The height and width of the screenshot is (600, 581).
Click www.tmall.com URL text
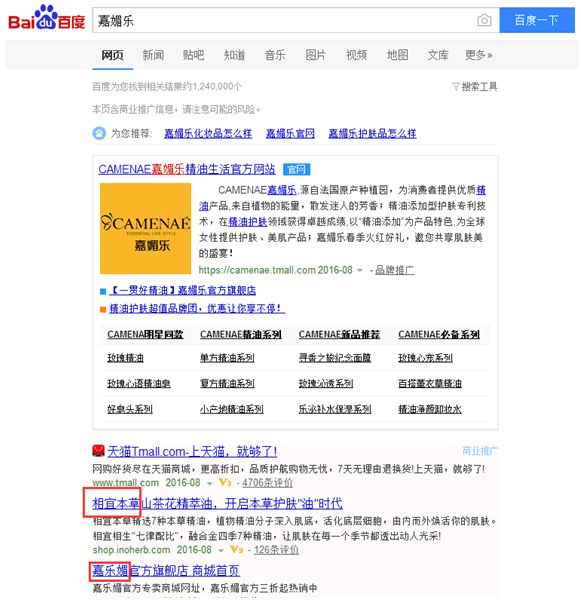(x=126, y=483)
